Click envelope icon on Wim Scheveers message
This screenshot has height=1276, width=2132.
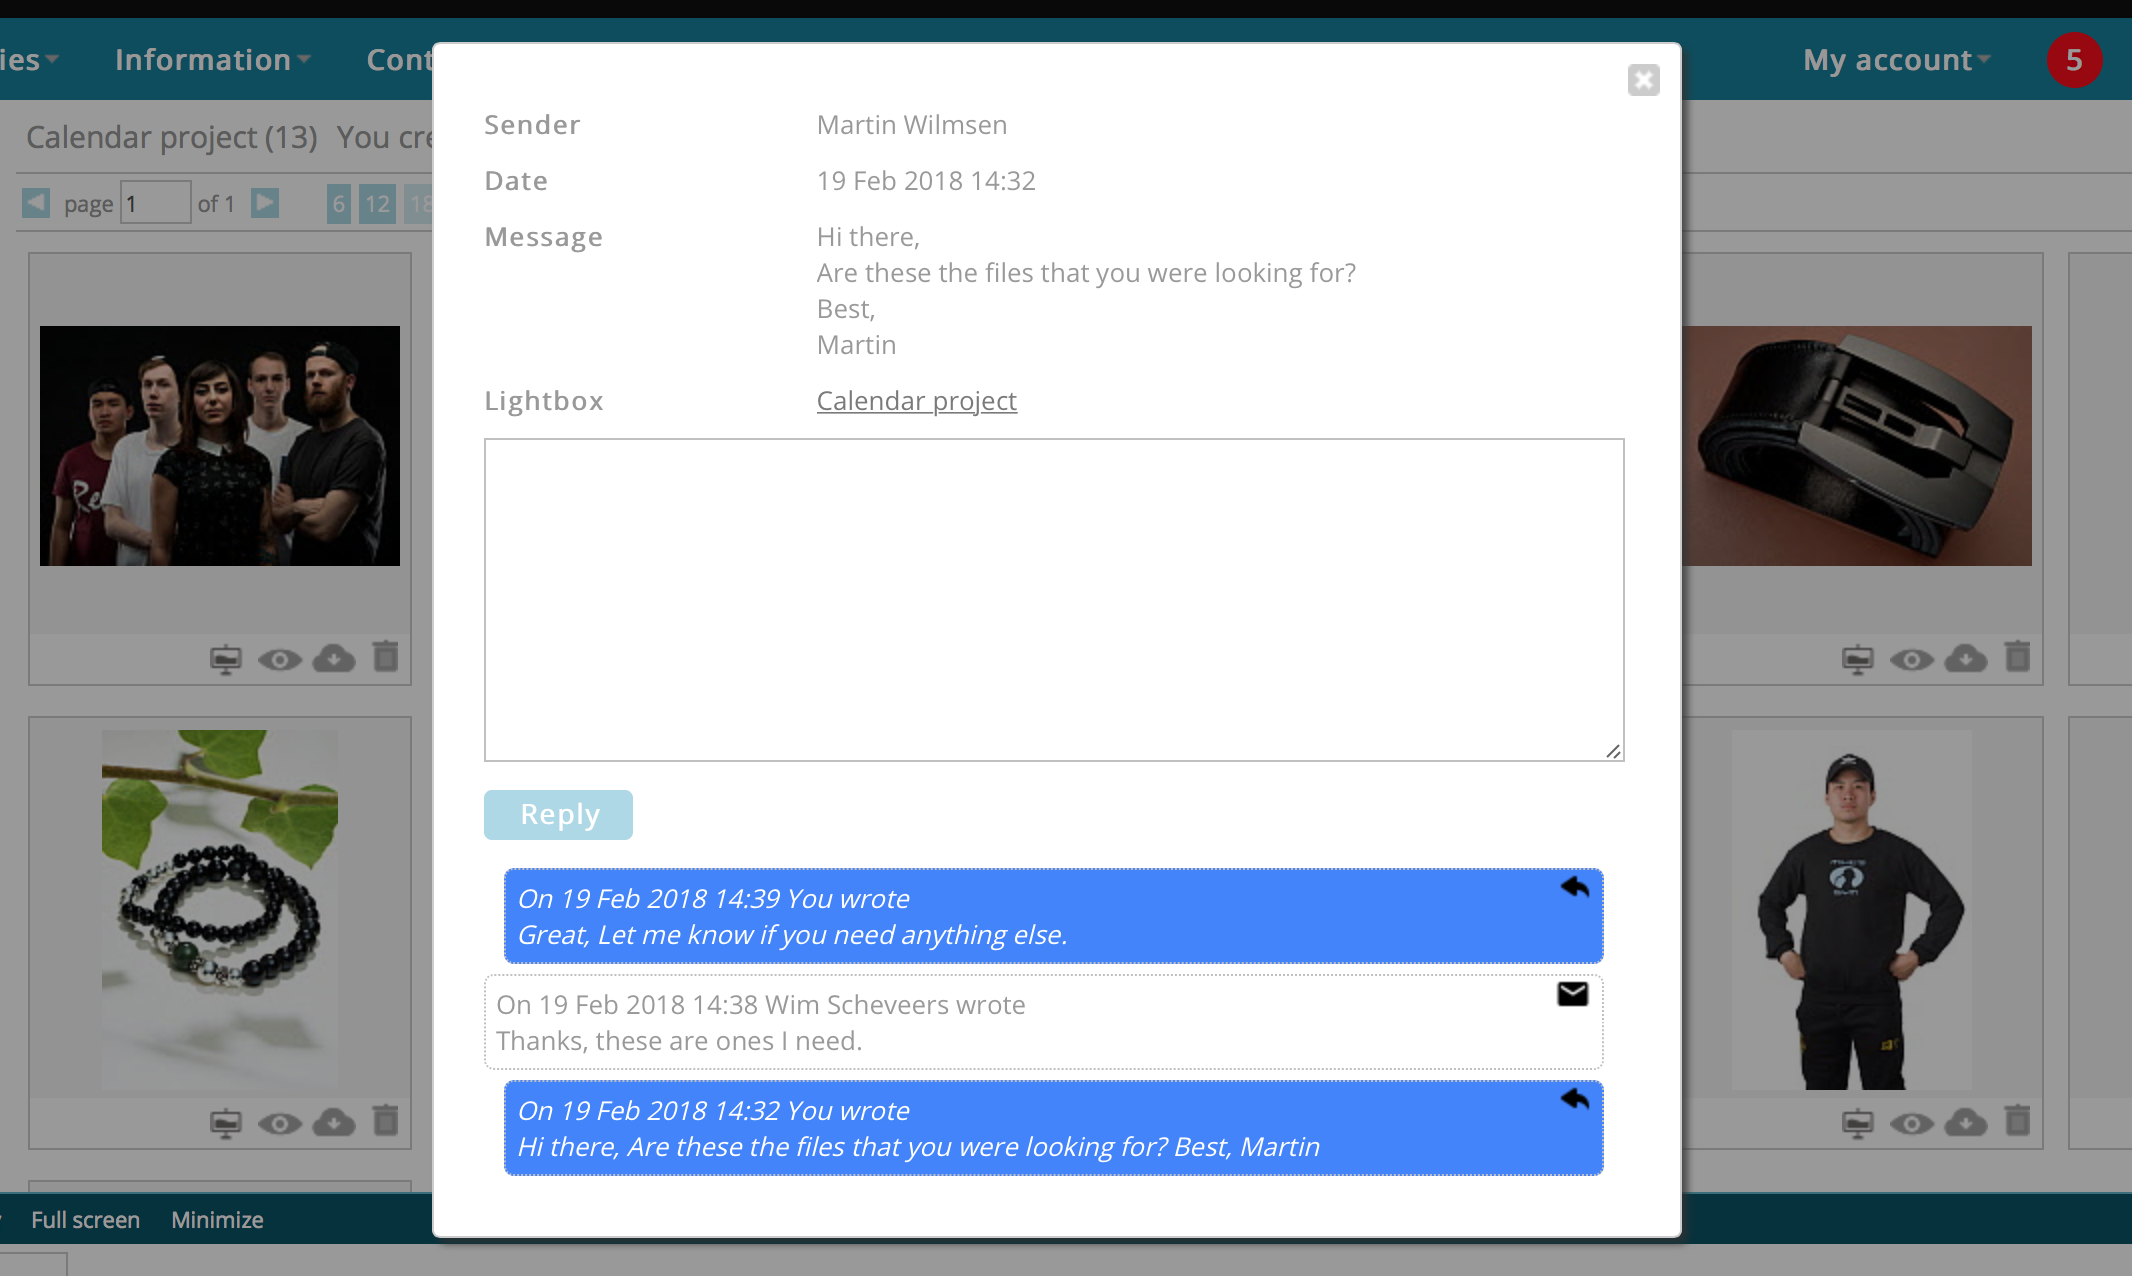[1573, 994]
